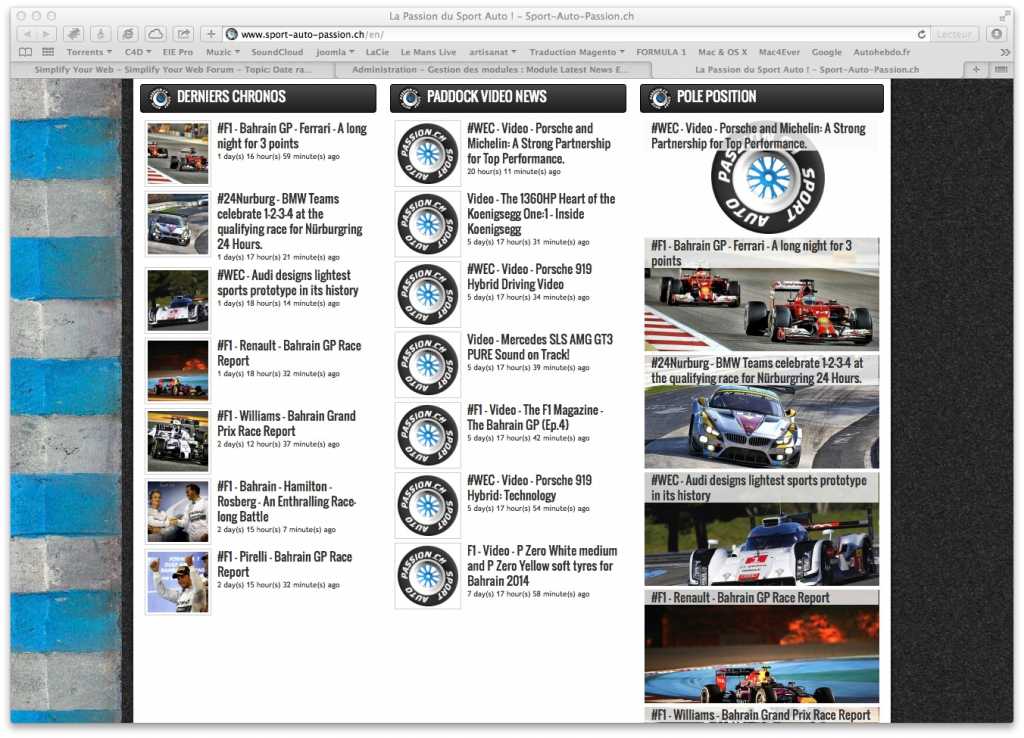Click the iCloud tabs cloud icon

155,34
